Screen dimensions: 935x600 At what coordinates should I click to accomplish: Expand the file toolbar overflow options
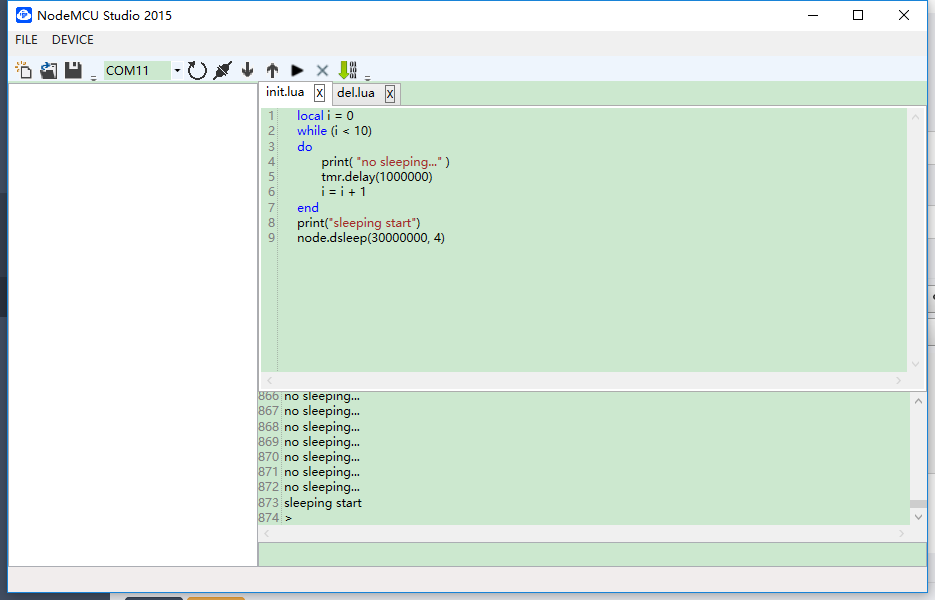point(94,78)
